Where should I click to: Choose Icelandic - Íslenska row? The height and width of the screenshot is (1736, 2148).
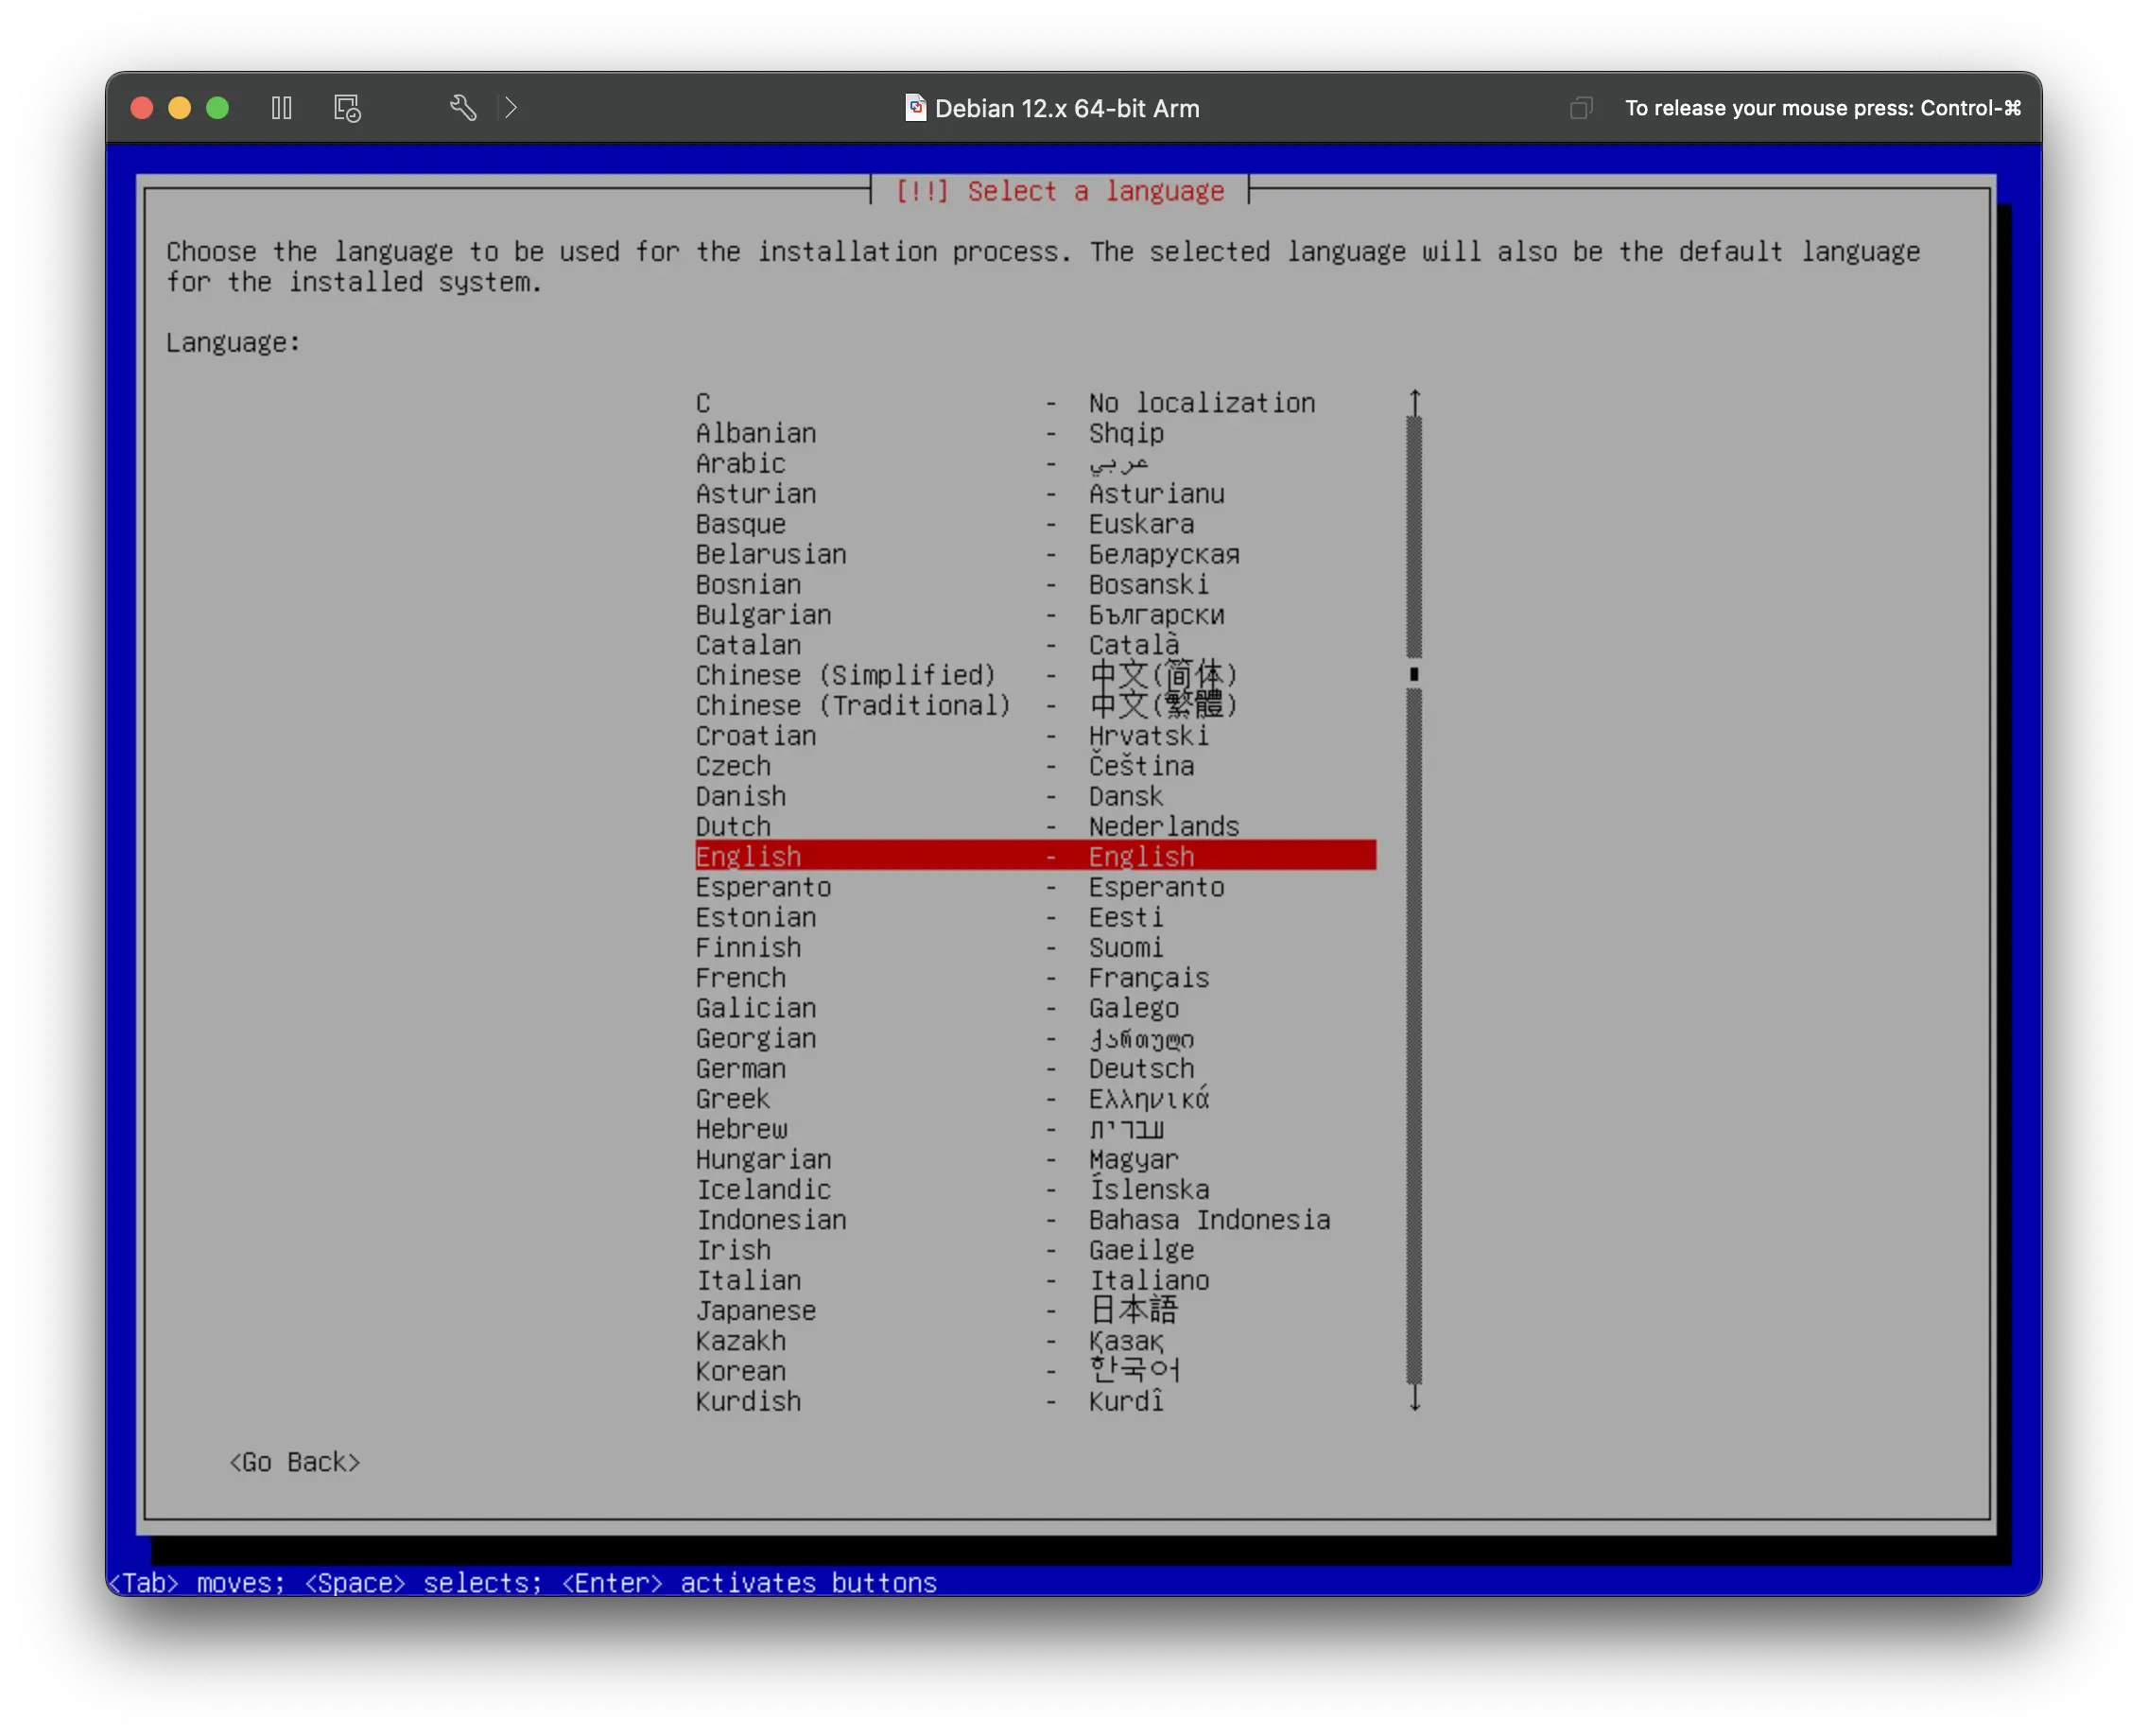pyautogui.click(x=1036, y=1189)
